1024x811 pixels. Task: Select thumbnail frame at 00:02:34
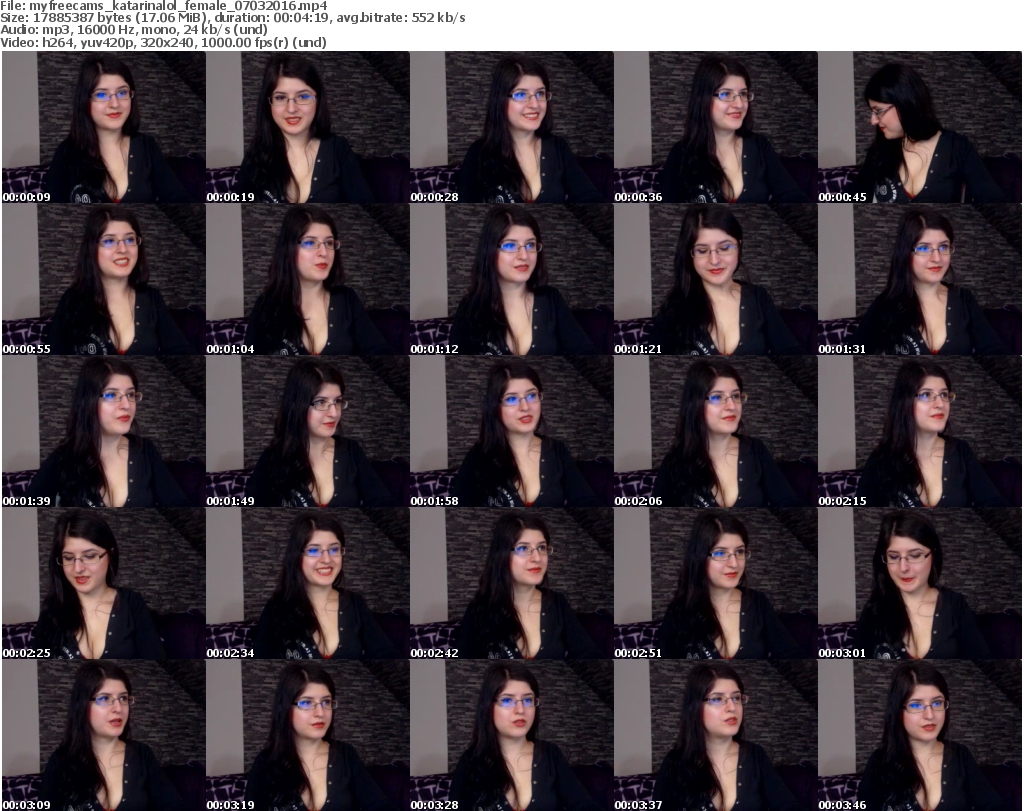coord(308,584)
